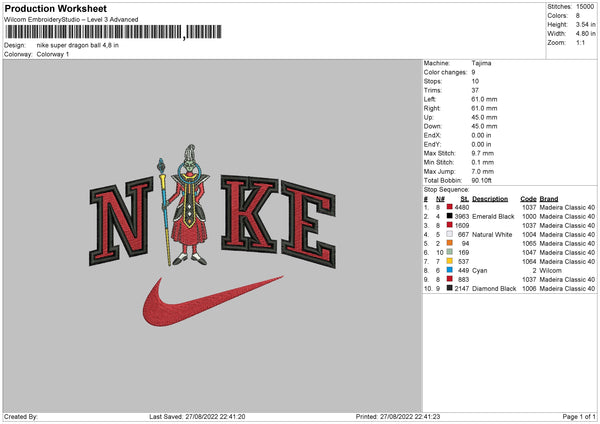Click the 'Brand' column header

point(549,199)
